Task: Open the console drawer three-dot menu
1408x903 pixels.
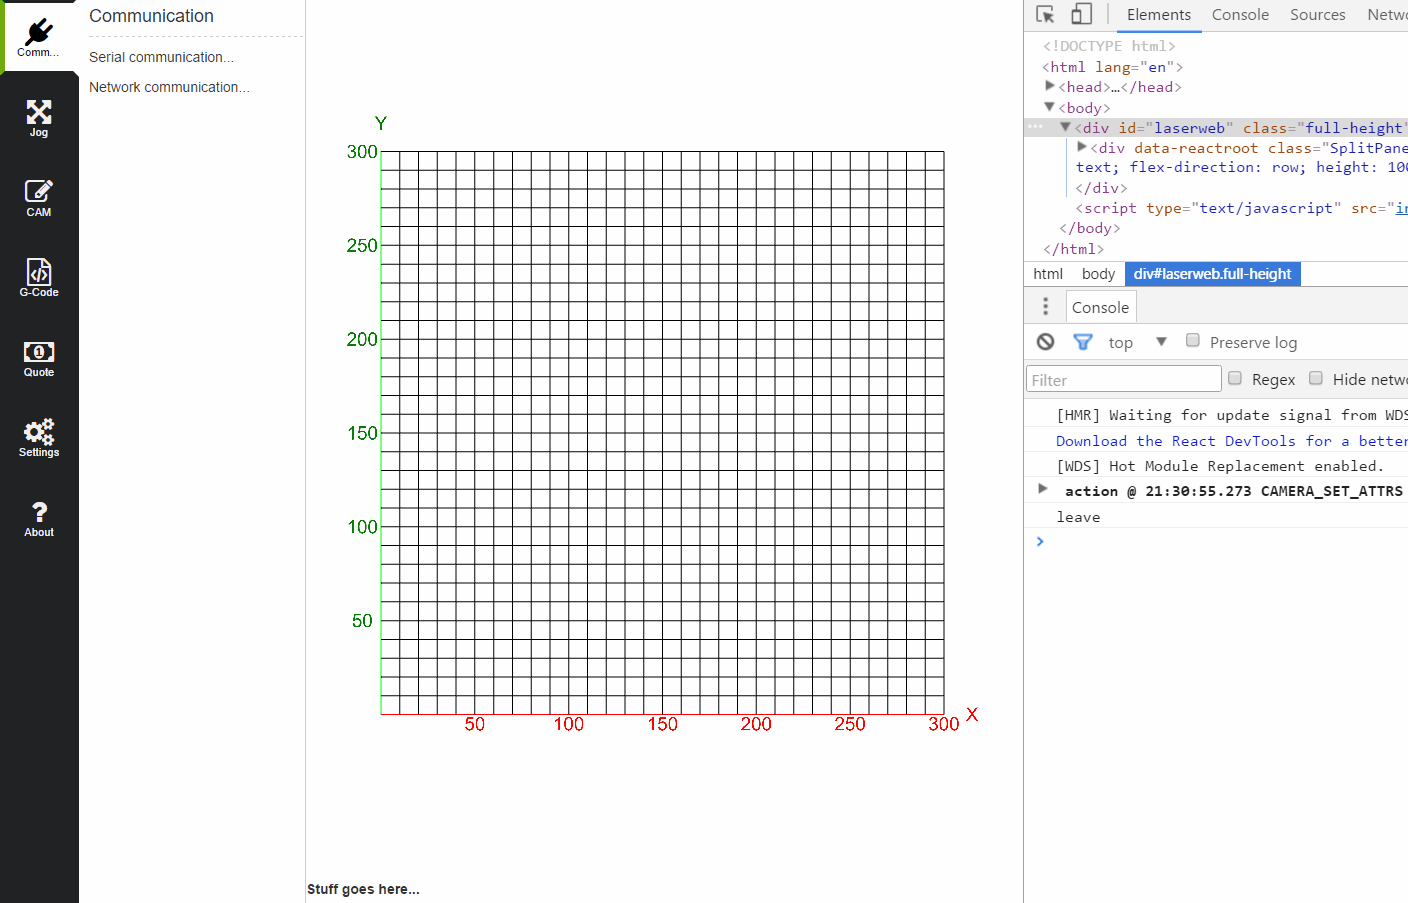Action: coord(1046,307)
